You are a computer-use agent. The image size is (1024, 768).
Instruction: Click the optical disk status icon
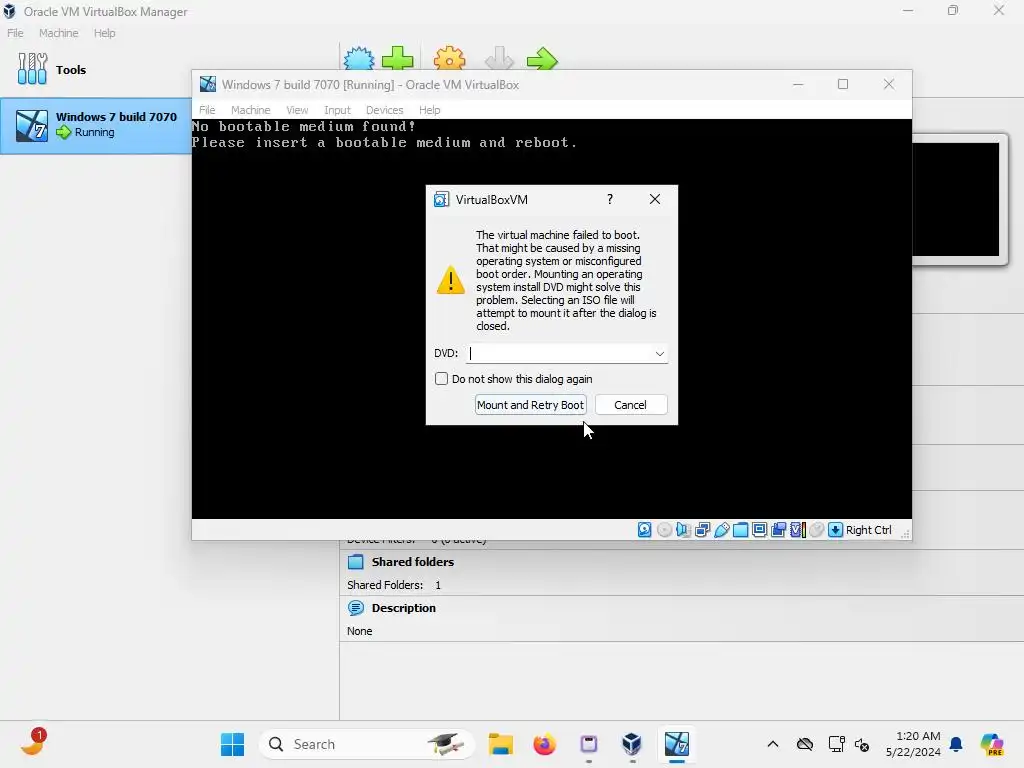coord(664,530)
